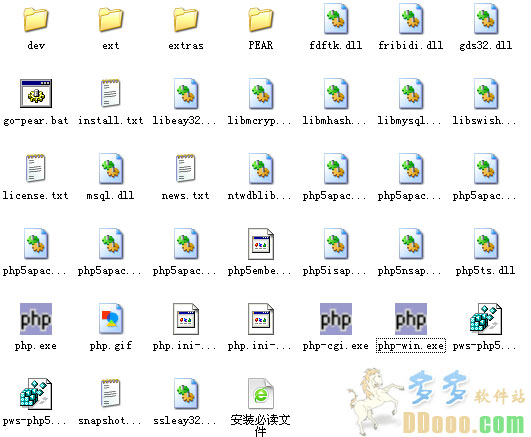
Task: Select the "ssleay32..." file name label
Action: point(185,421)
